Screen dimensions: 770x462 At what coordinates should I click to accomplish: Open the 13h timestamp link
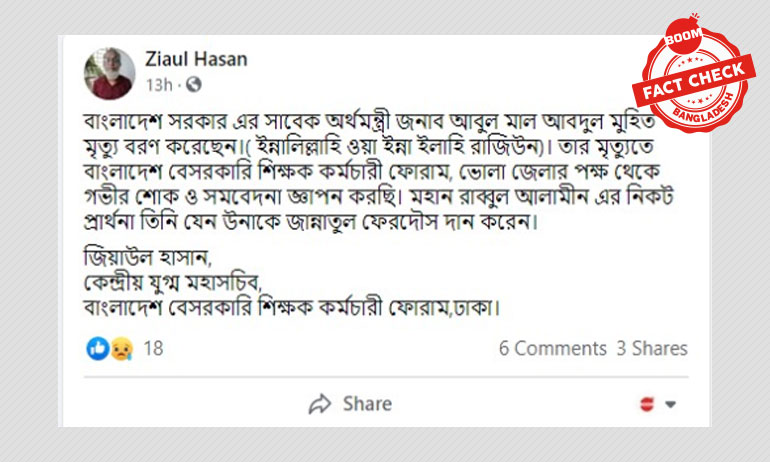(159, 85)
